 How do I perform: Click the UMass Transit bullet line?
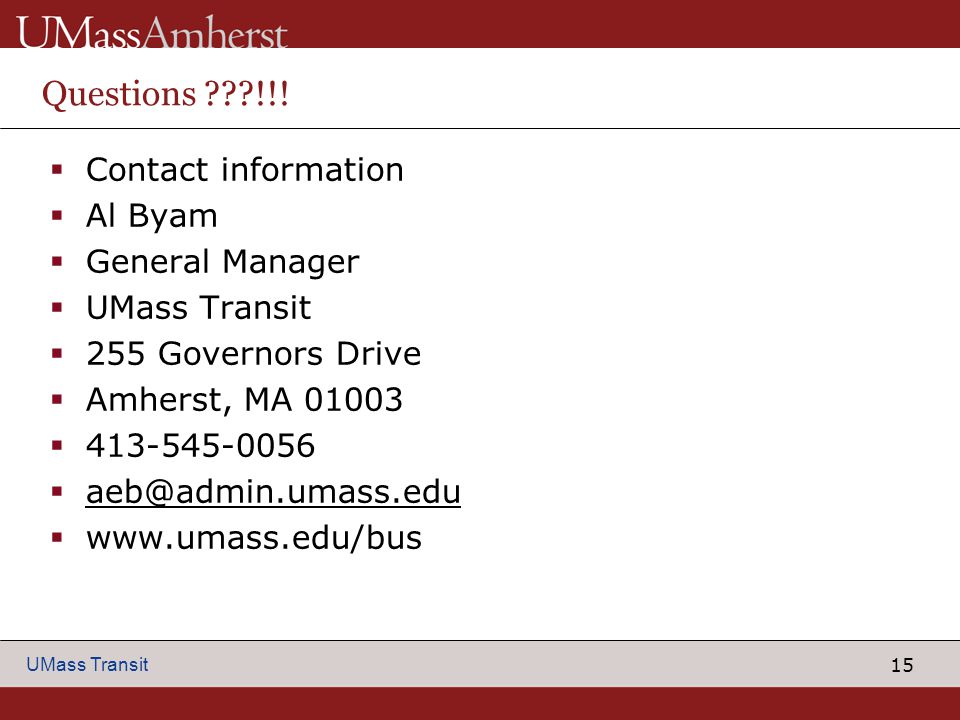click(199, 307)
